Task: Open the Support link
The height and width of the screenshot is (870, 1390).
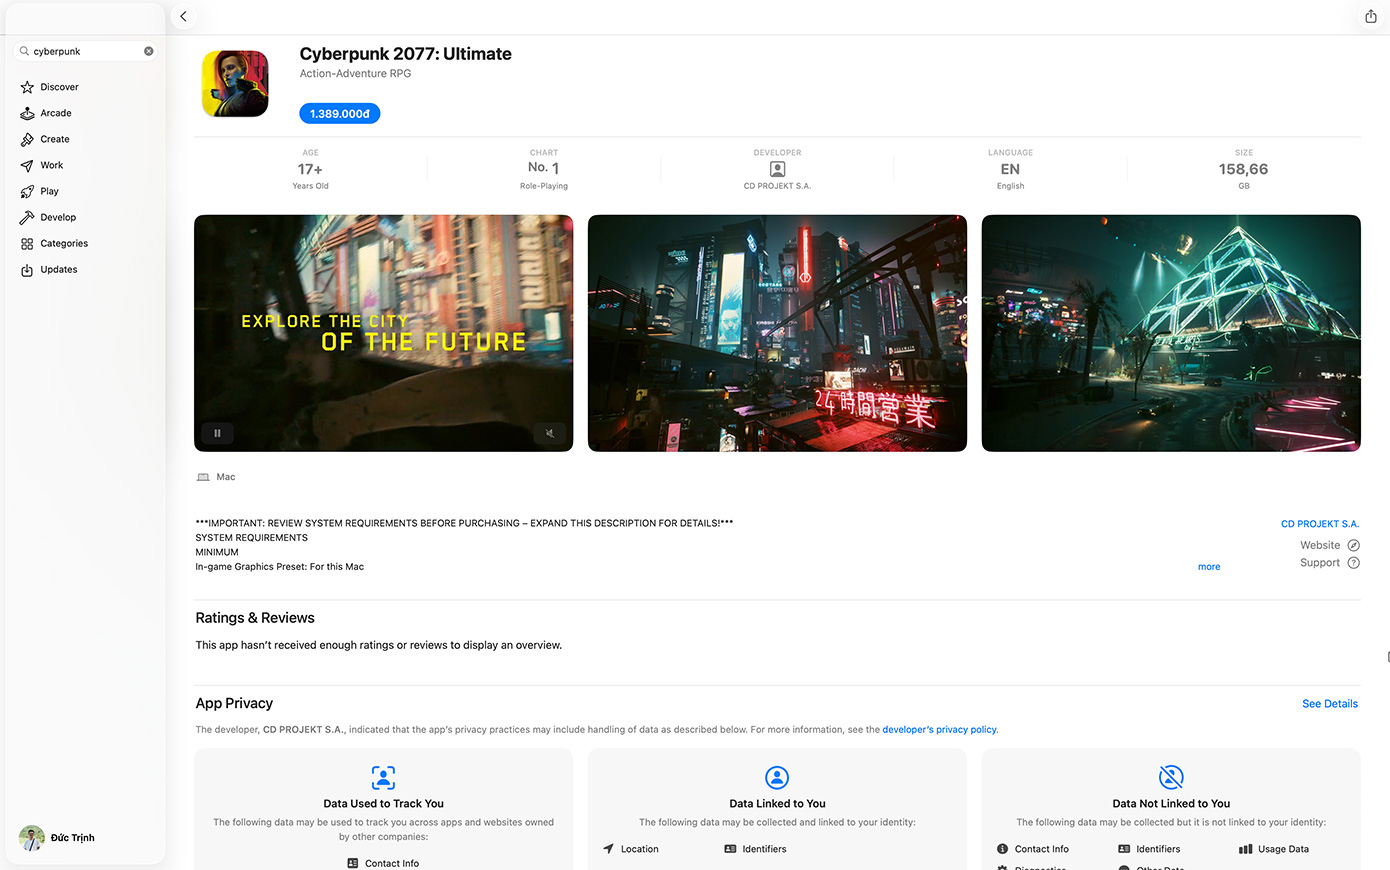Action: (x=1320, y=563)
